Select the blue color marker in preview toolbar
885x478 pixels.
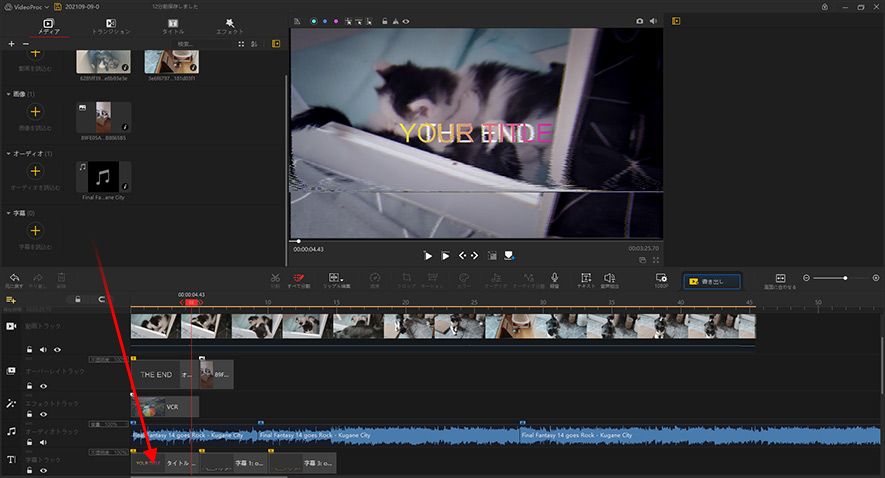coord(325,21)
